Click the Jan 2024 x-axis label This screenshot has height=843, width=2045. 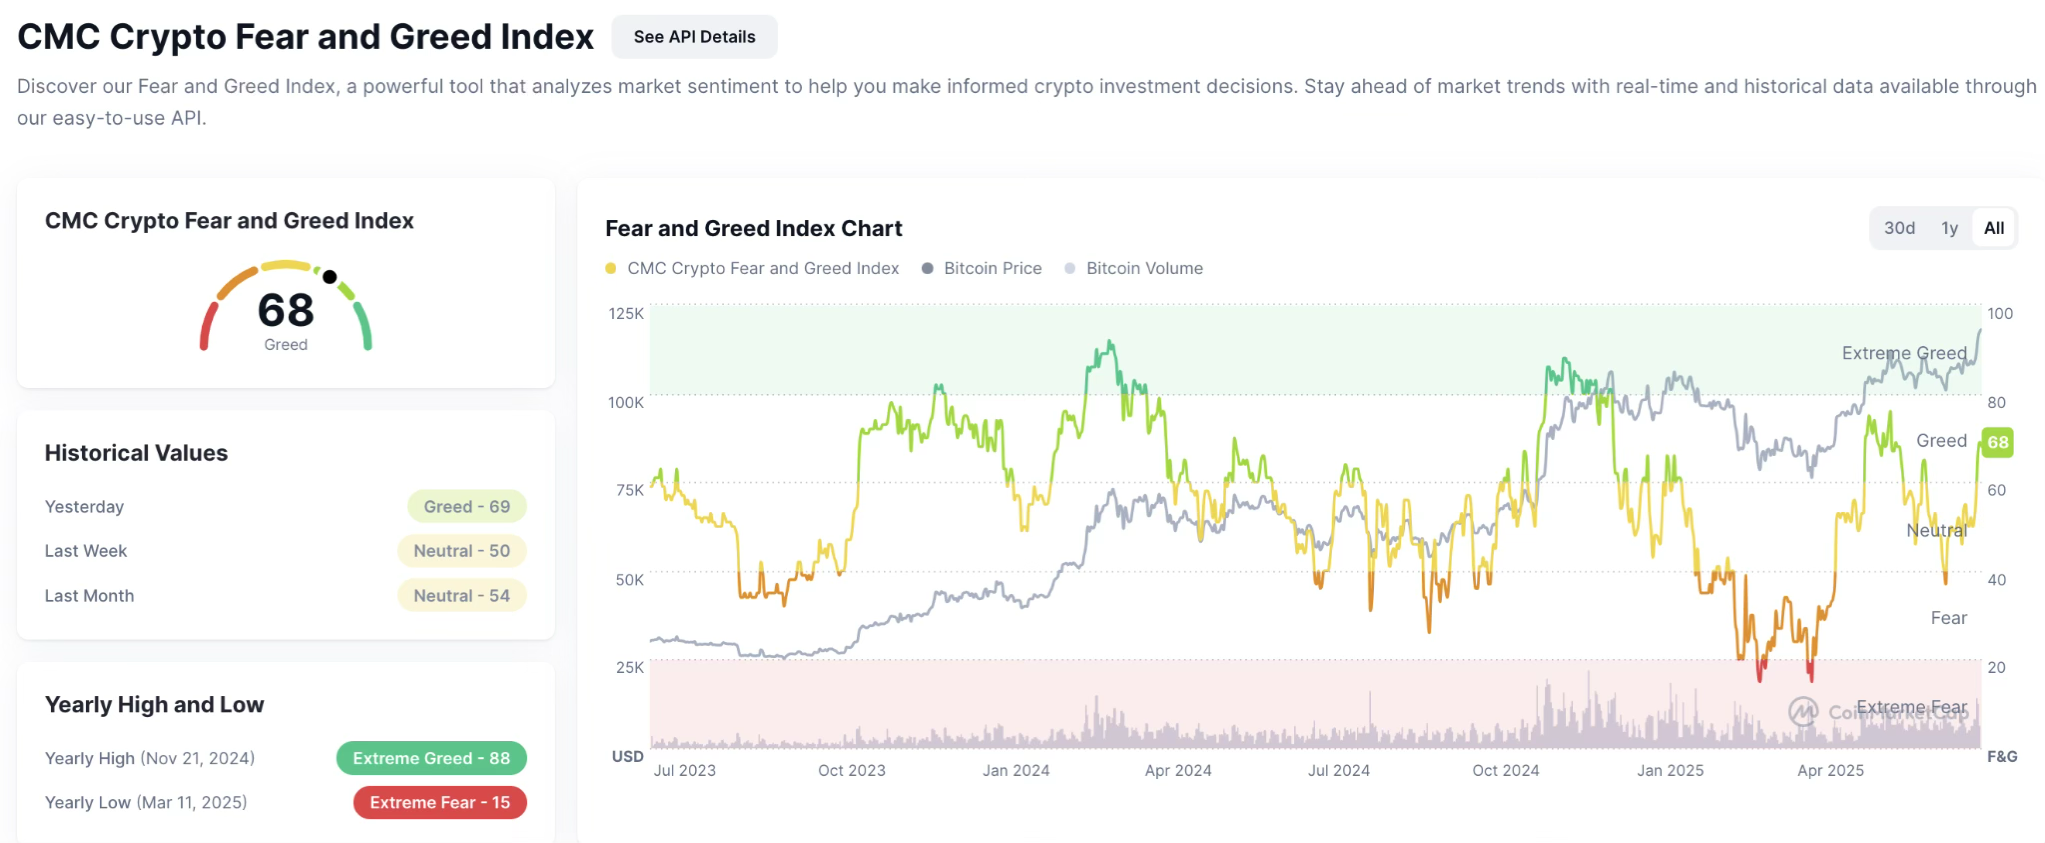pos(1016,770)
